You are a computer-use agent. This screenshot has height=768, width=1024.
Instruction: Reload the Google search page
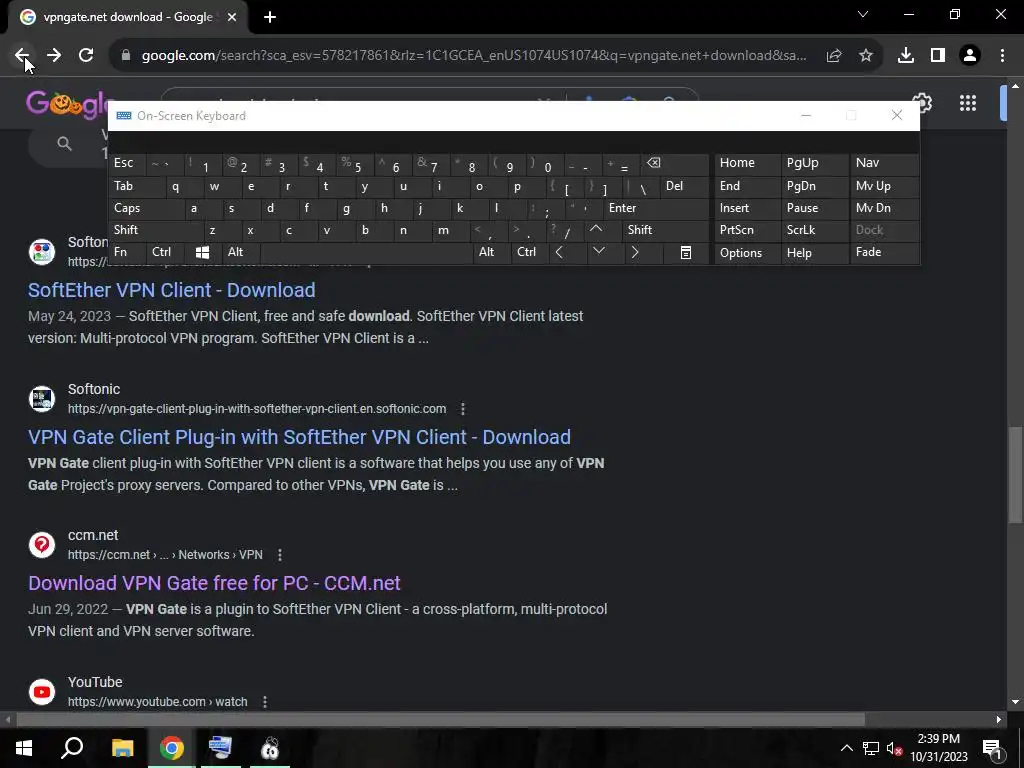86,56
